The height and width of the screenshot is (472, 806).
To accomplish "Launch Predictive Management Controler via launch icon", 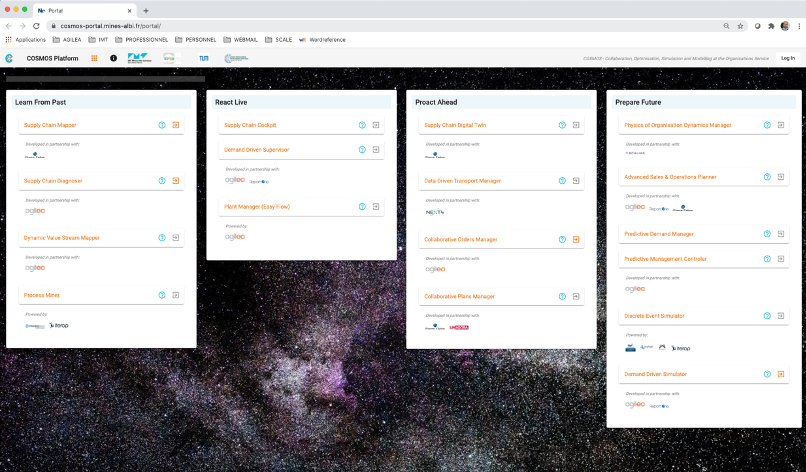I will pyautogui.click(x=781, y=259).
